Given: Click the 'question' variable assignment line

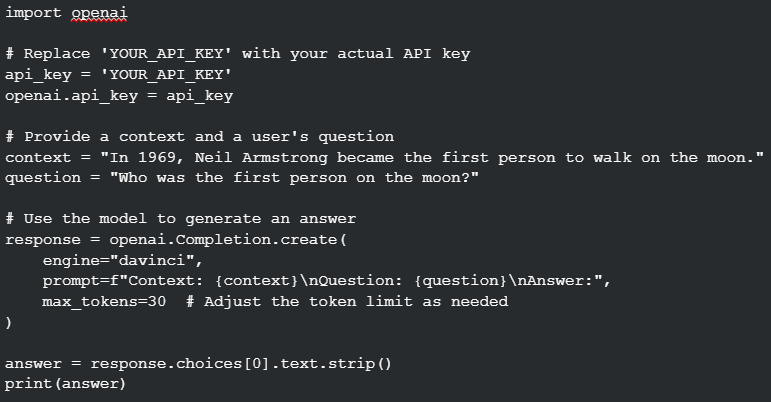Looking at the screenshot, I should pyautogui.click(x=242, y=178).
